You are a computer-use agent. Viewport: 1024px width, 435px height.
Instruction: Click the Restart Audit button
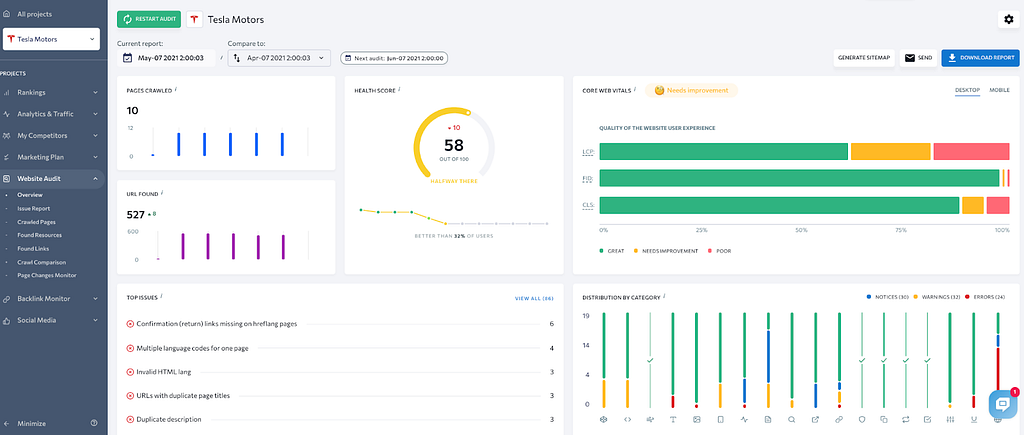coord(149,20)
